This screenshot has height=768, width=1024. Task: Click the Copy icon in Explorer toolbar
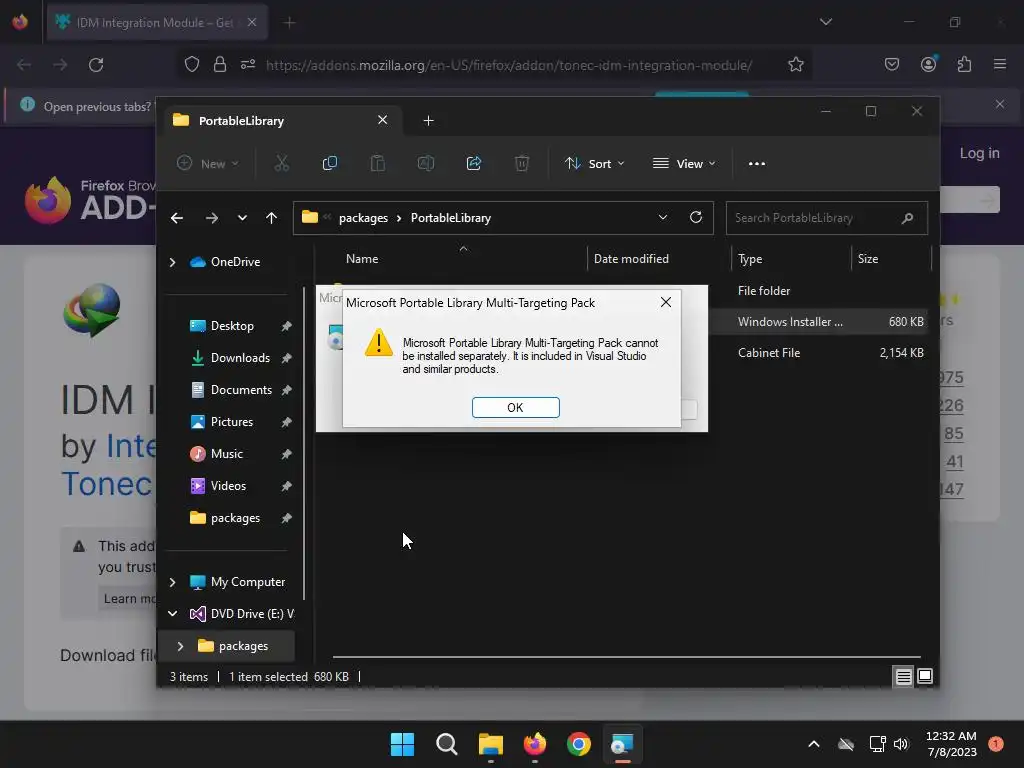(x=330, y=163)
